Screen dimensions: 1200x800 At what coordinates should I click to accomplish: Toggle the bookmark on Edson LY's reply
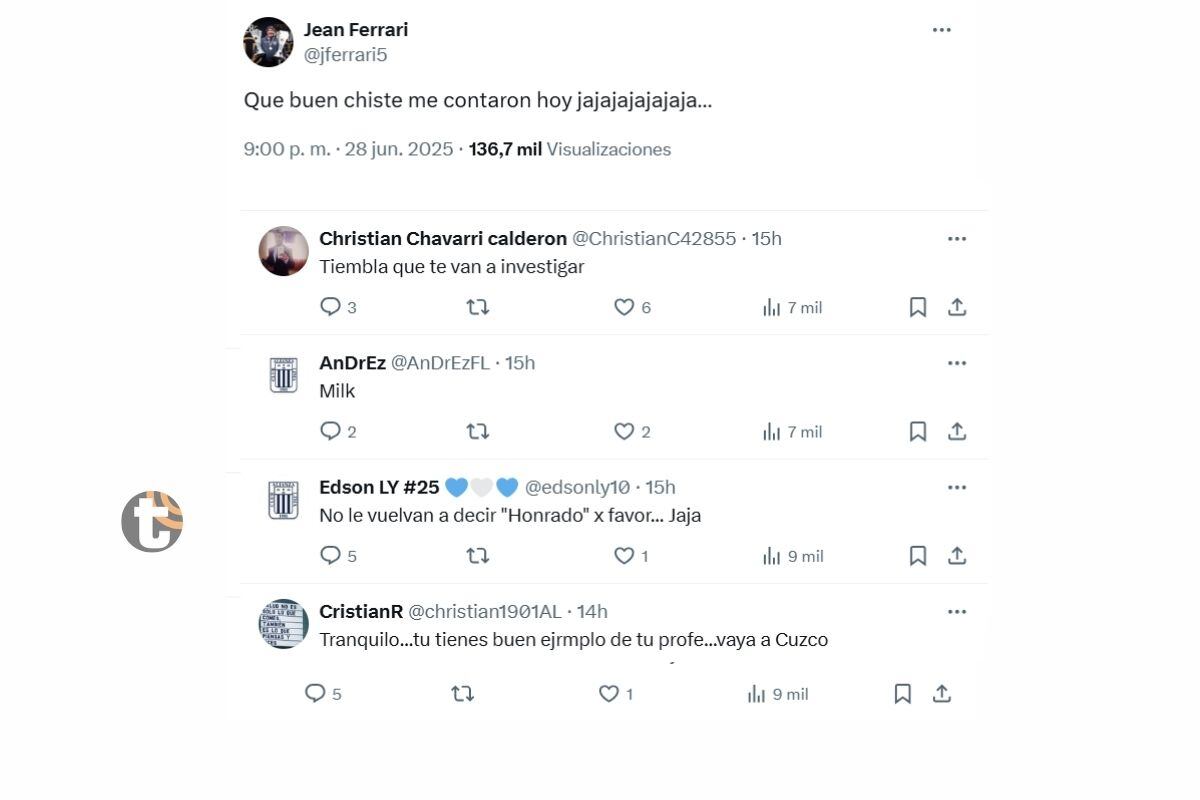pyautogui.click(x=917, y=555)
